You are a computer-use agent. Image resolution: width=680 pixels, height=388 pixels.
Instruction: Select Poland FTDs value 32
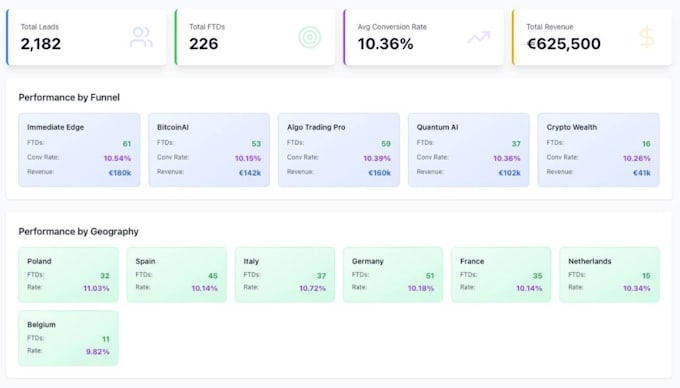coord(105,276)
